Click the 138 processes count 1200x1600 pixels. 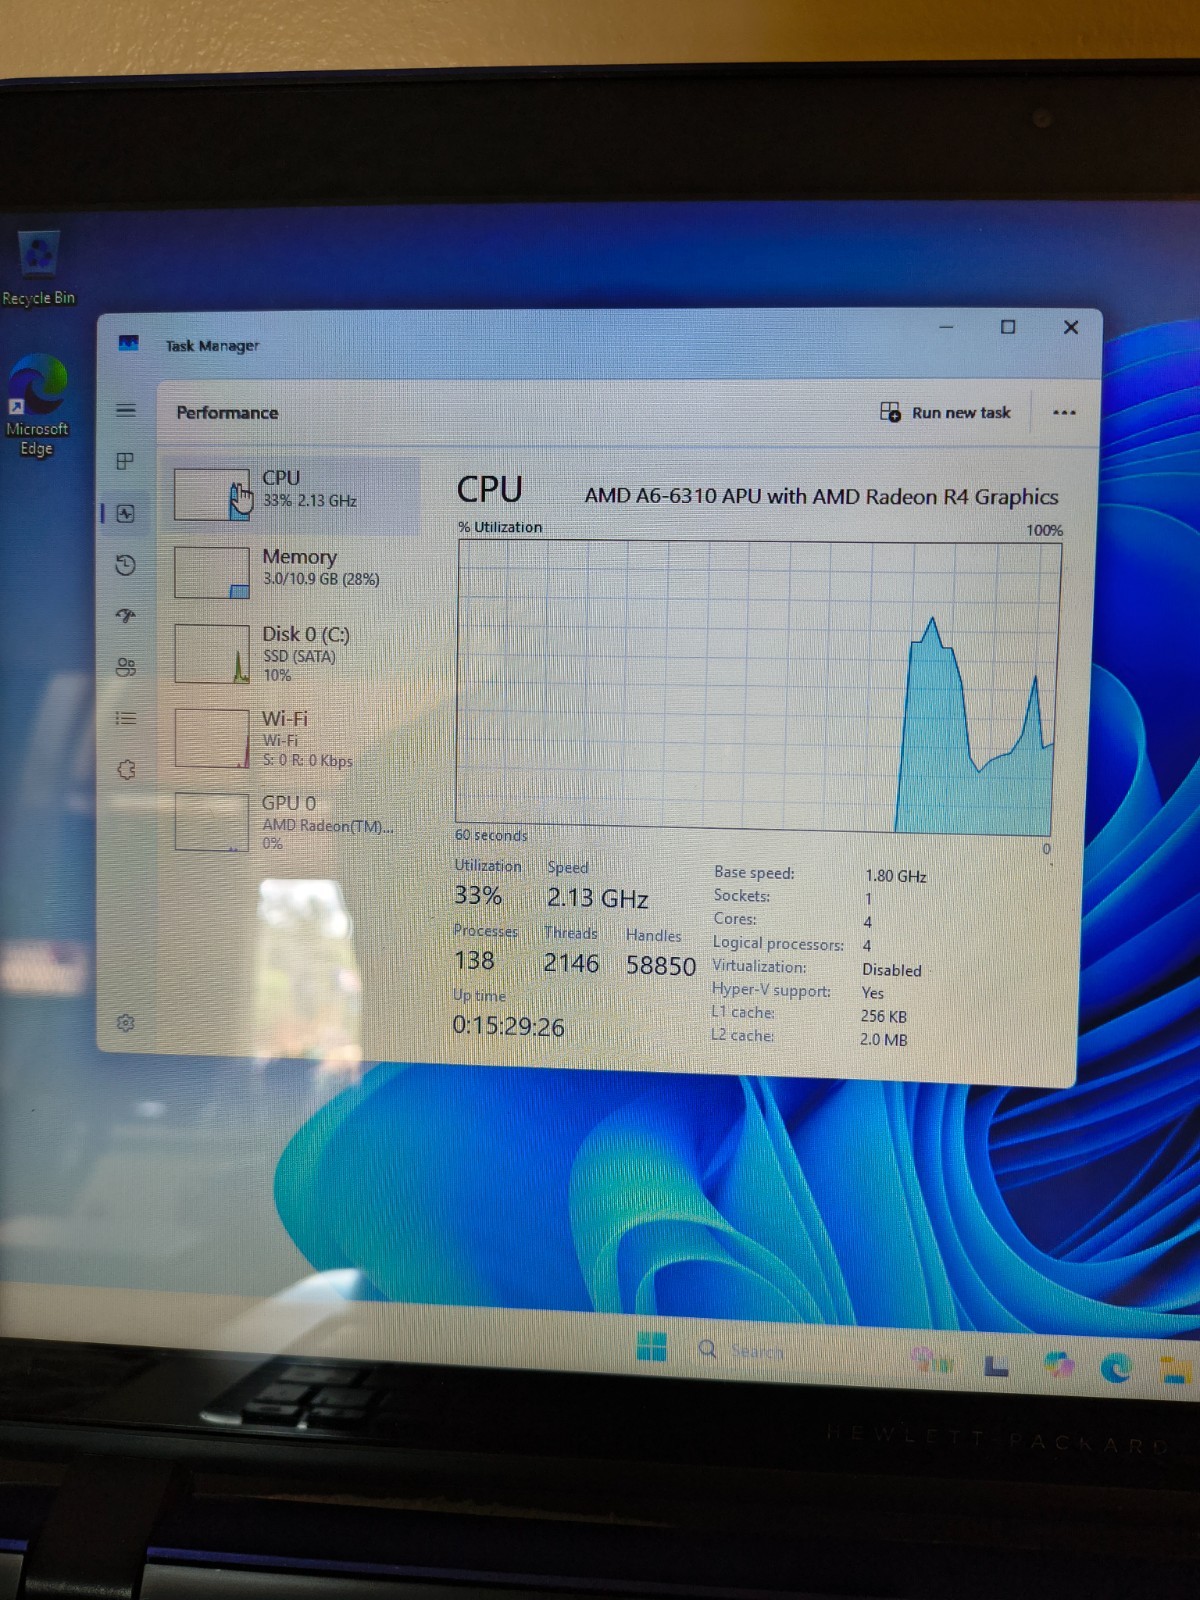(474, 961)
